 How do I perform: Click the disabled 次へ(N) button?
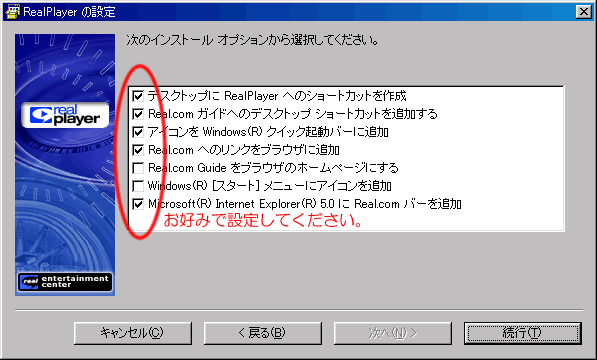(393, 333)
